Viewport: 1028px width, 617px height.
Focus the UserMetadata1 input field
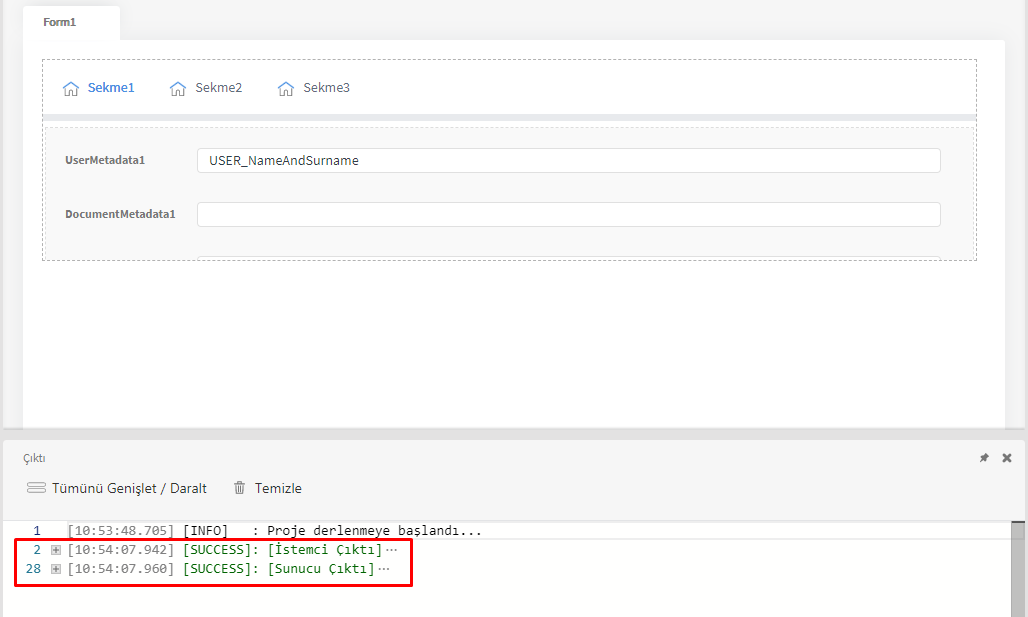coord(568,161)
